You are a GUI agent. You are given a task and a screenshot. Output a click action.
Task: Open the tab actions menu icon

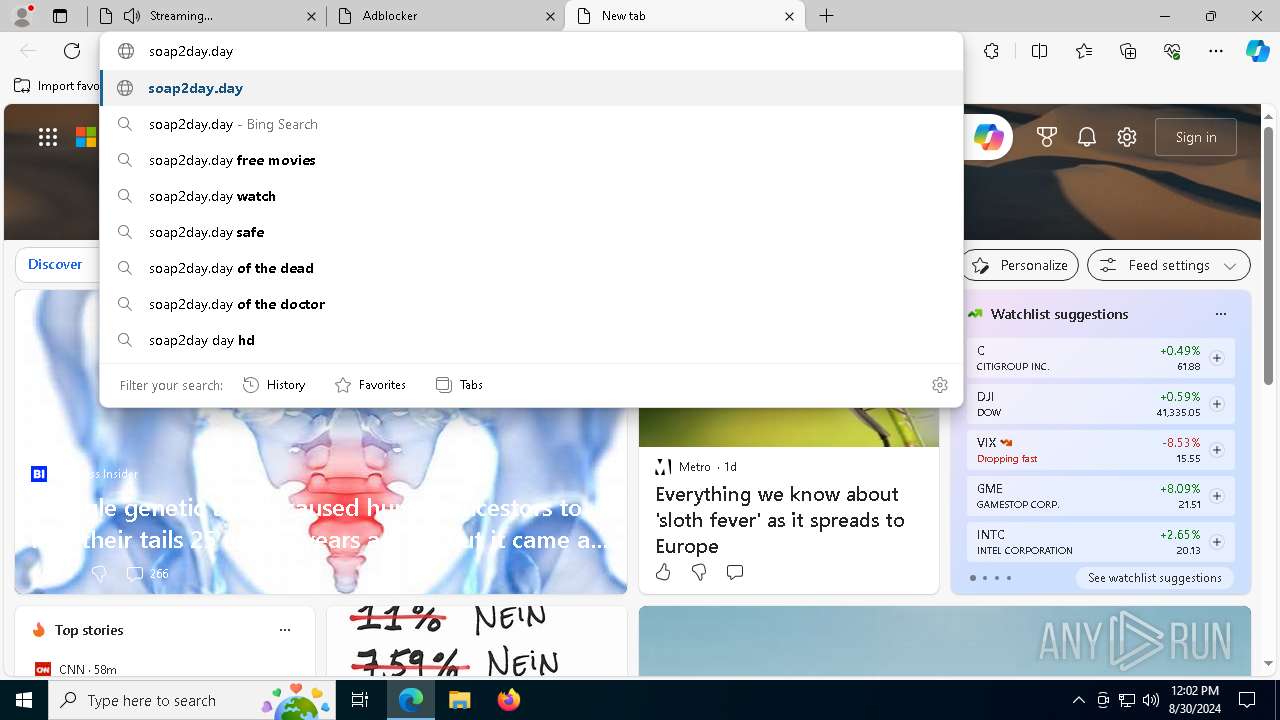60,16
